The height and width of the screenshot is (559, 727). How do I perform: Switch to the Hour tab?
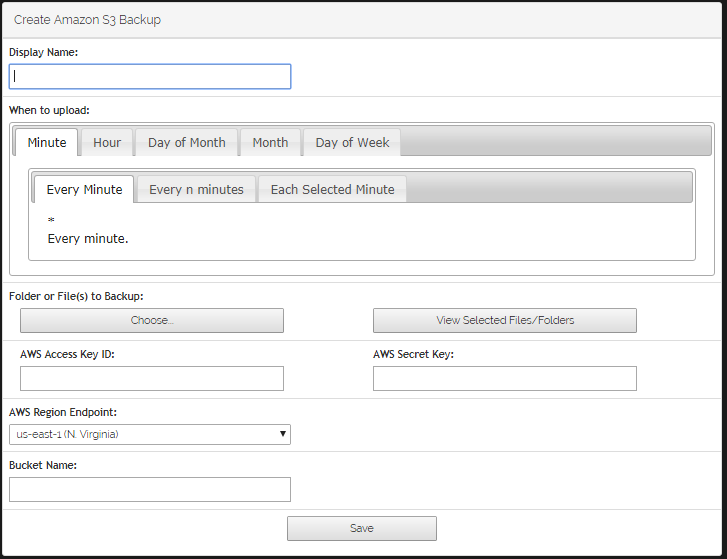pos(107,142)
